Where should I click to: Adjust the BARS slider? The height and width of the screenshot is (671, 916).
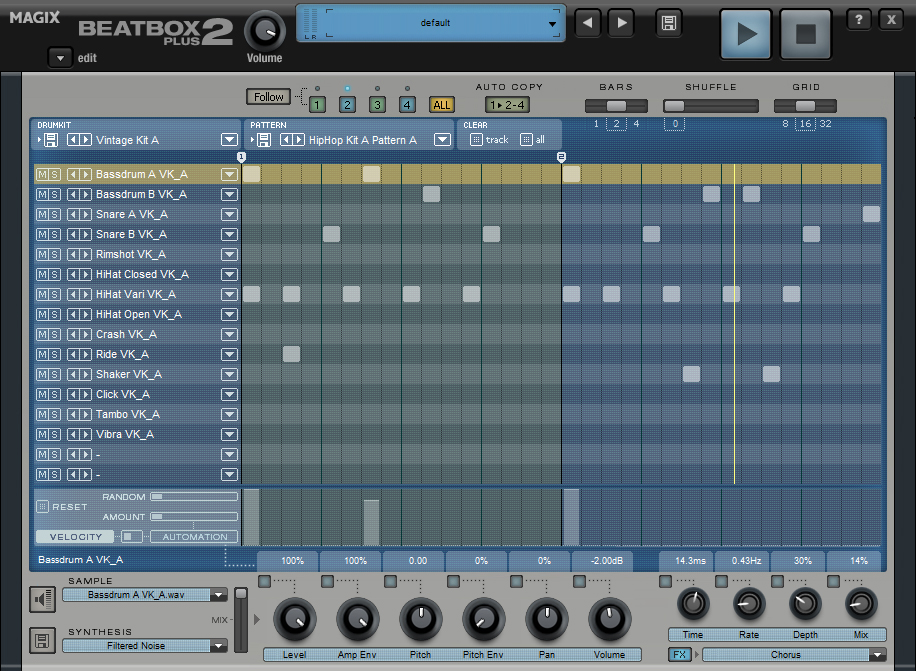click(616, 106)
